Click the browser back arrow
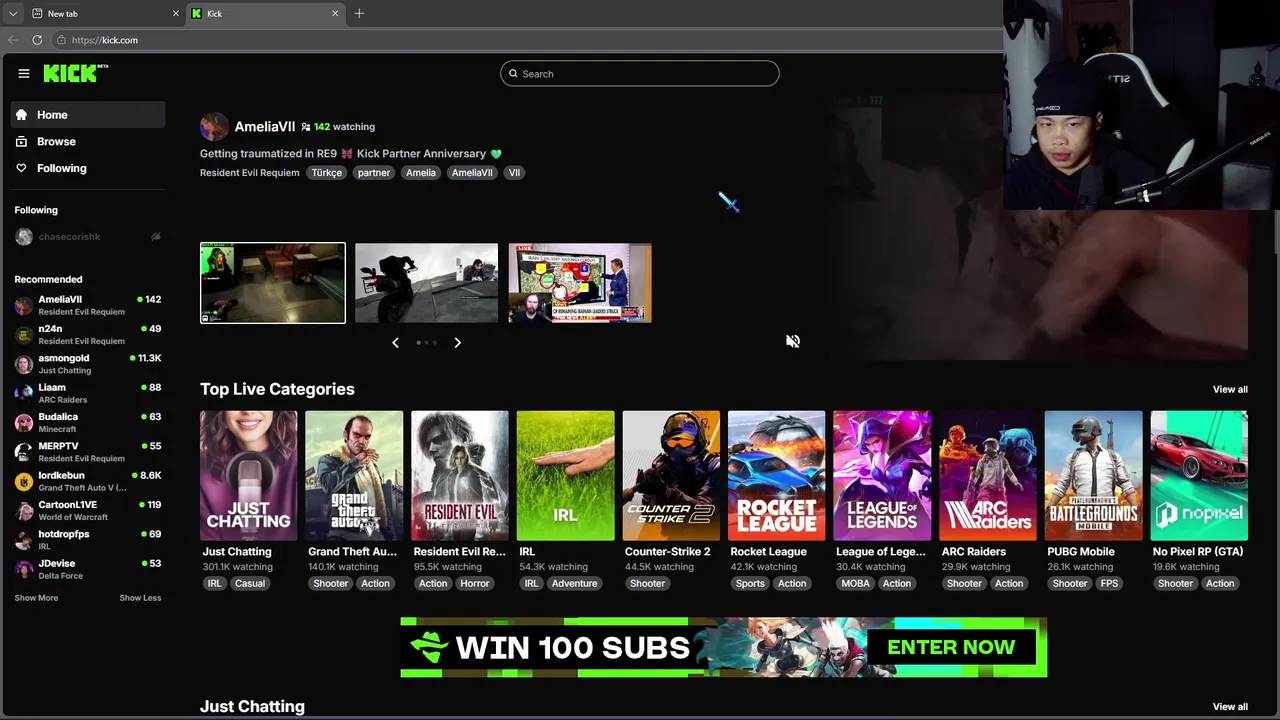The width and height of the screenshot is (1280, 720). [13, 40]
